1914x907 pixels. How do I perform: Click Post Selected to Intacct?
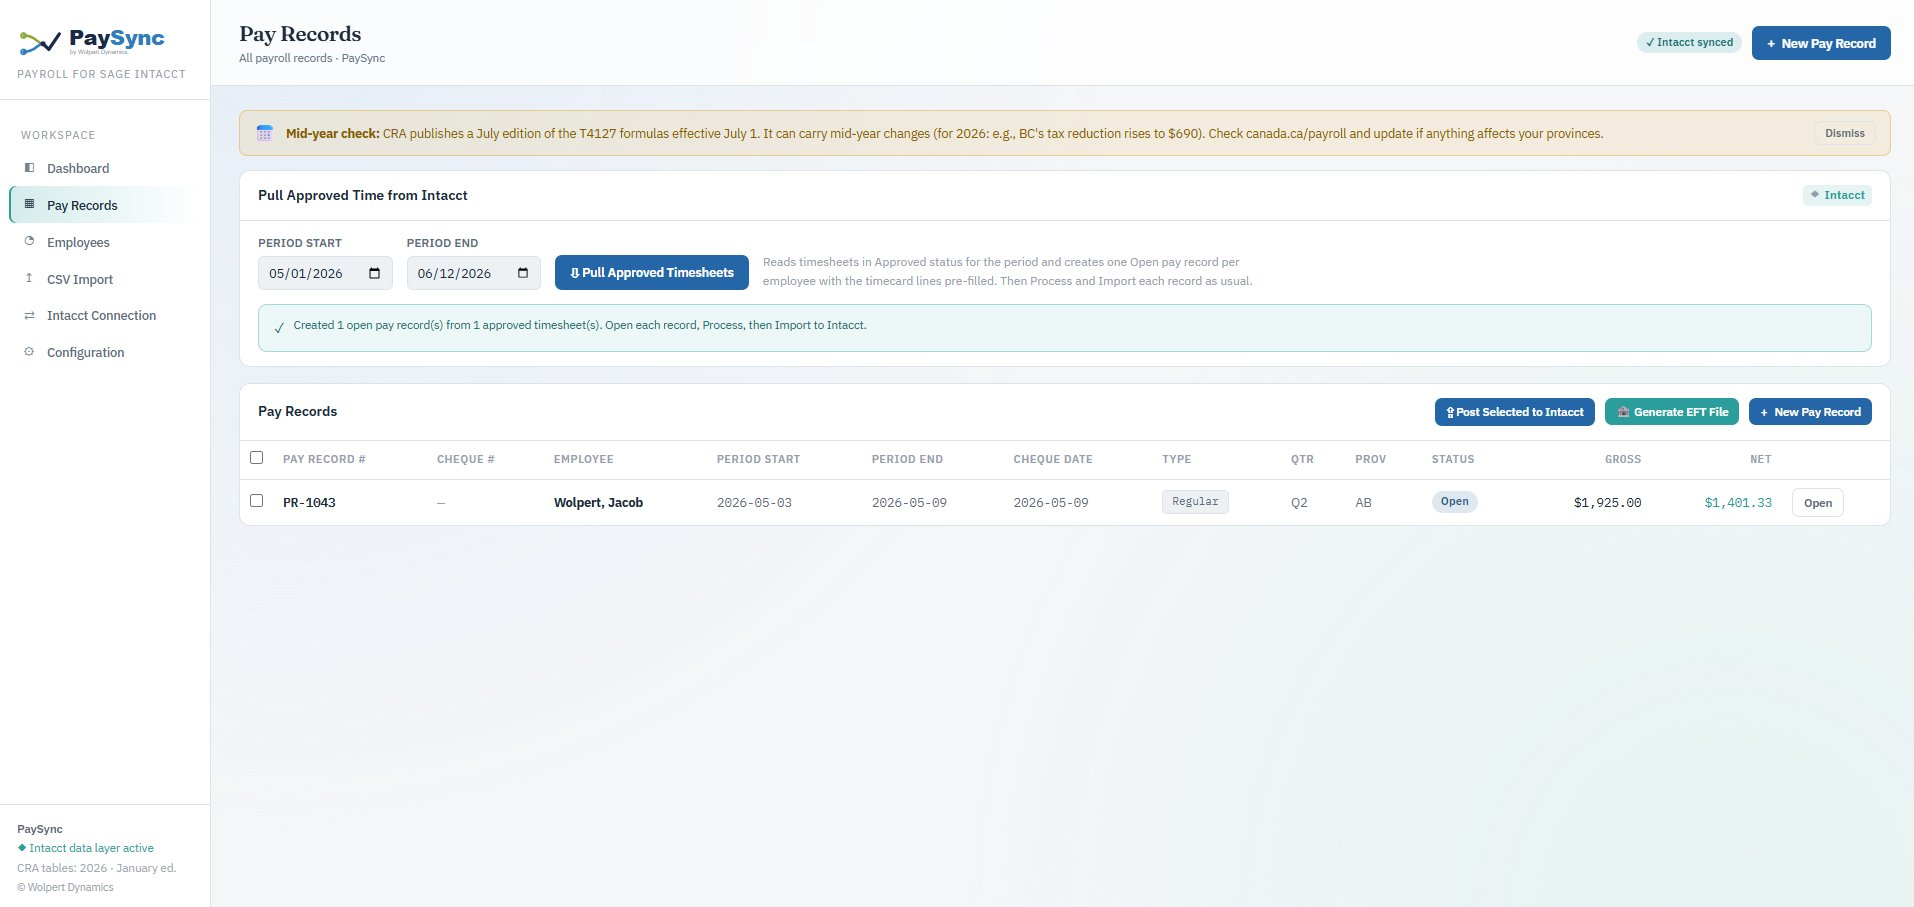[1515, 412]
